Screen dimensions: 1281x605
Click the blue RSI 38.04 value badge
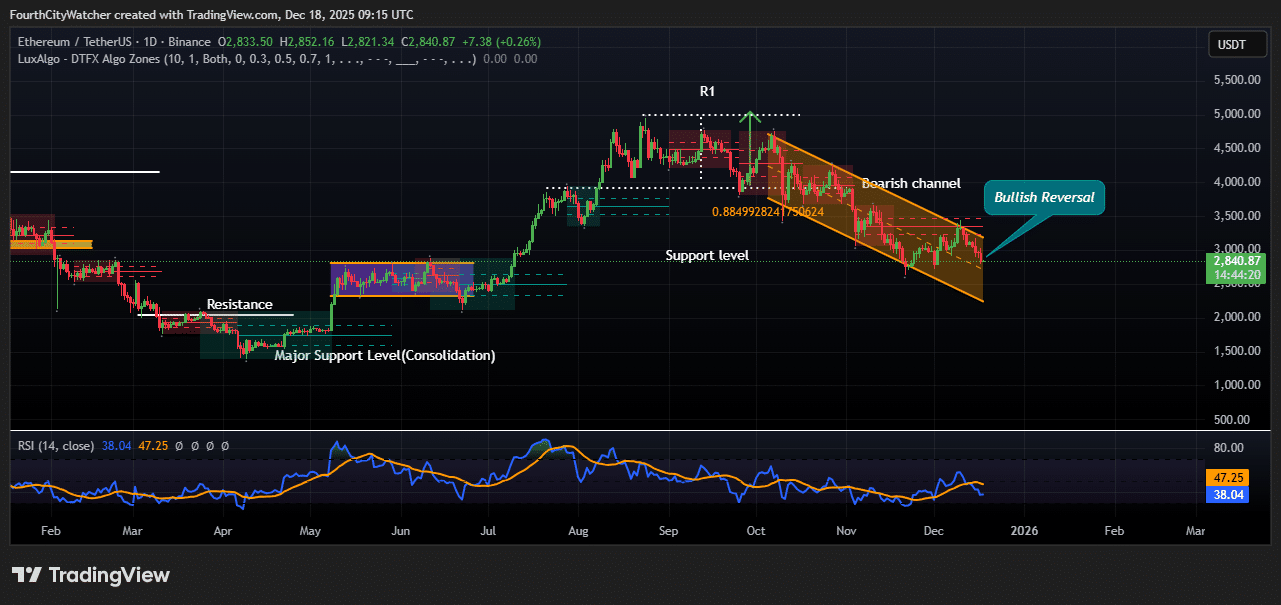1227,494
